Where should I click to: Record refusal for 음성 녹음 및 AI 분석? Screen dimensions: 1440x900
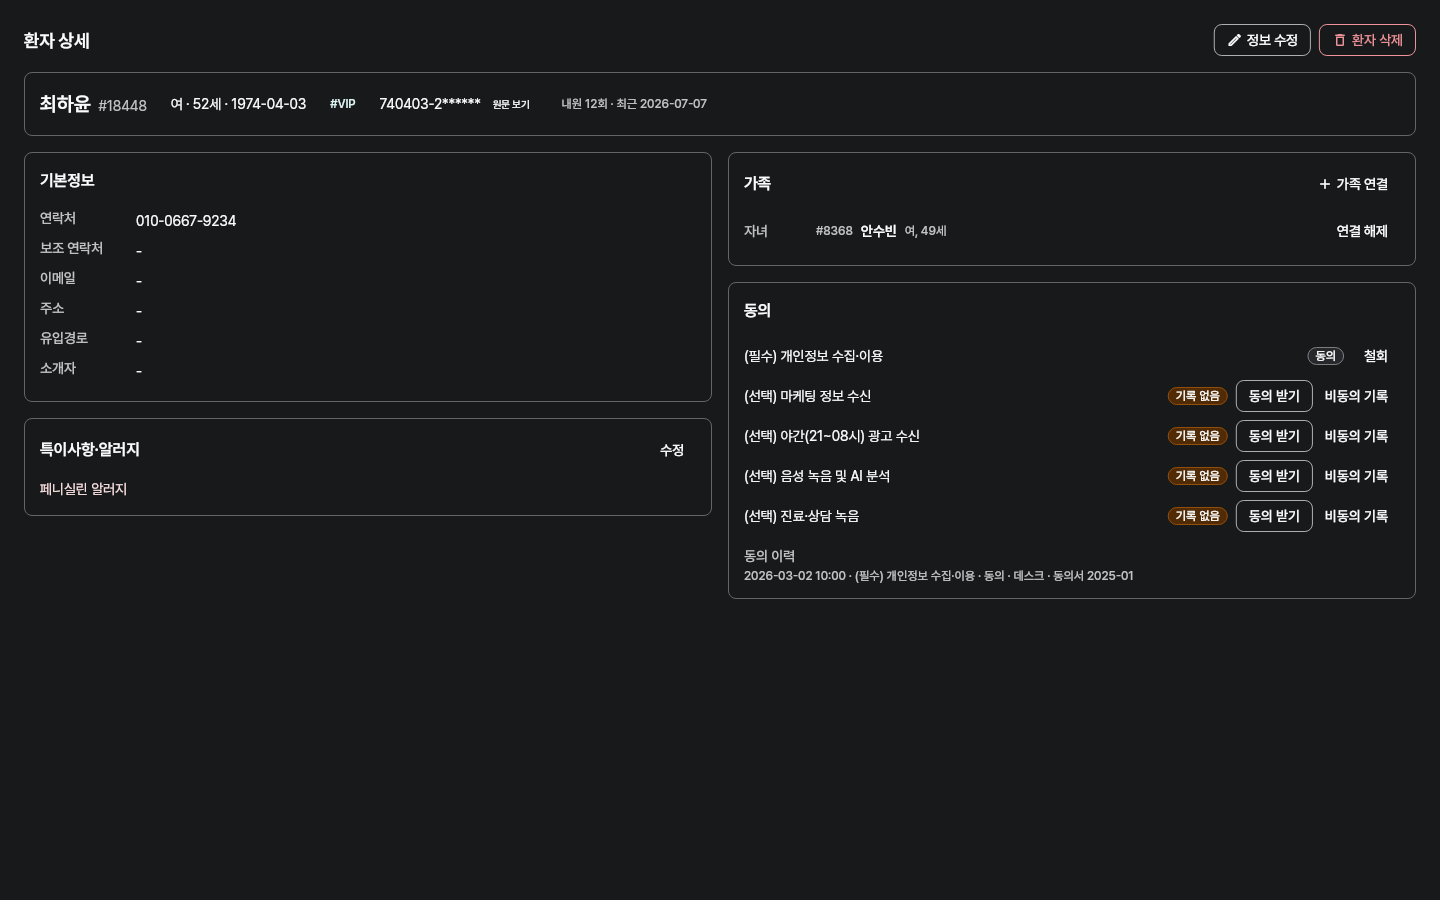1356,476
